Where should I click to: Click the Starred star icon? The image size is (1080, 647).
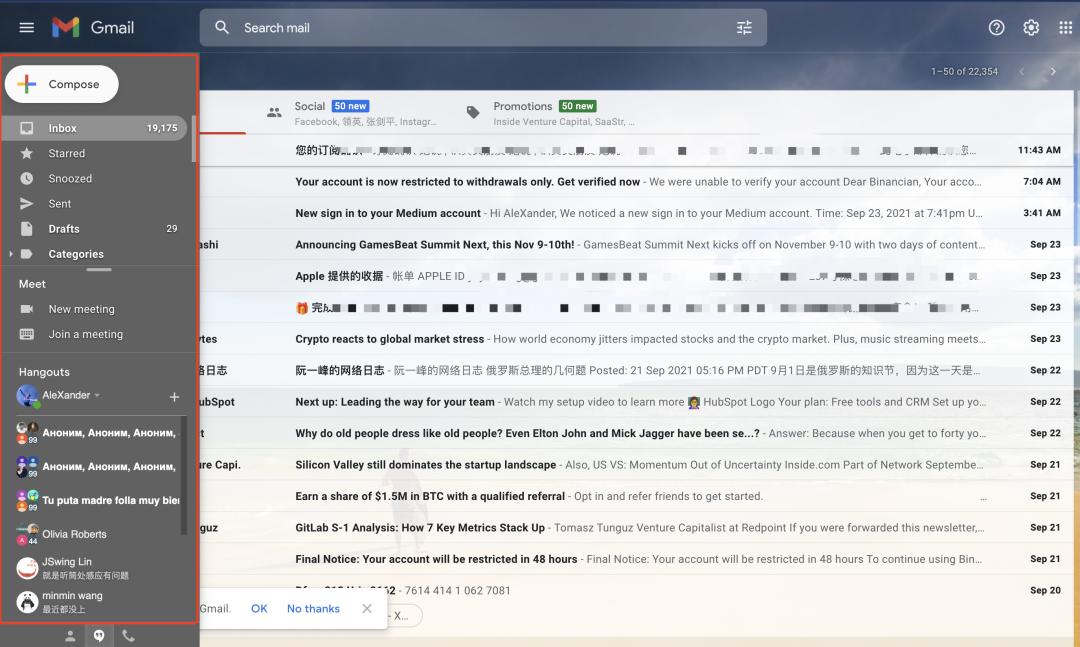(27, 153)
